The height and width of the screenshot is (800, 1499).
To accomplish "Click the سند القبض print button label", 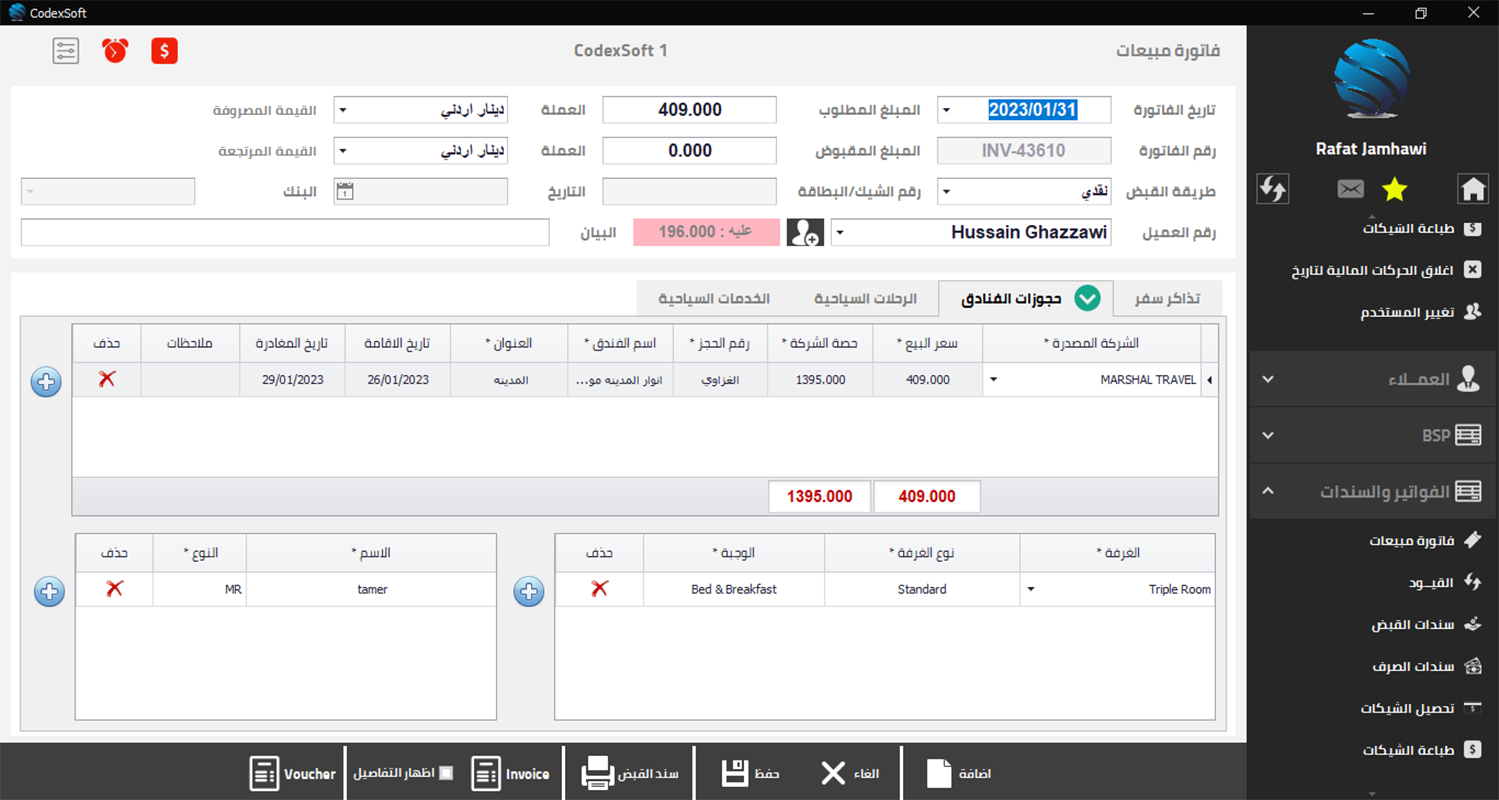I will click(650, 774).
